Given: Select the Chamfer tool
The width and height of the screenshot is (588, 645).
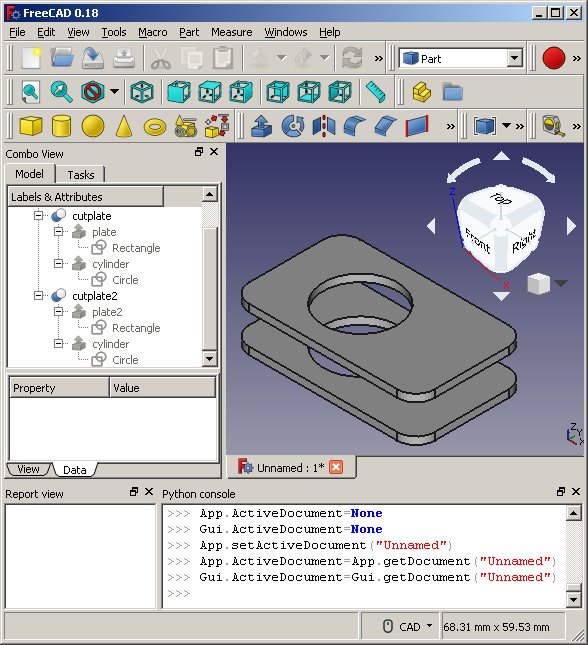Looking at the screenshot, I should tap(386, 126).
